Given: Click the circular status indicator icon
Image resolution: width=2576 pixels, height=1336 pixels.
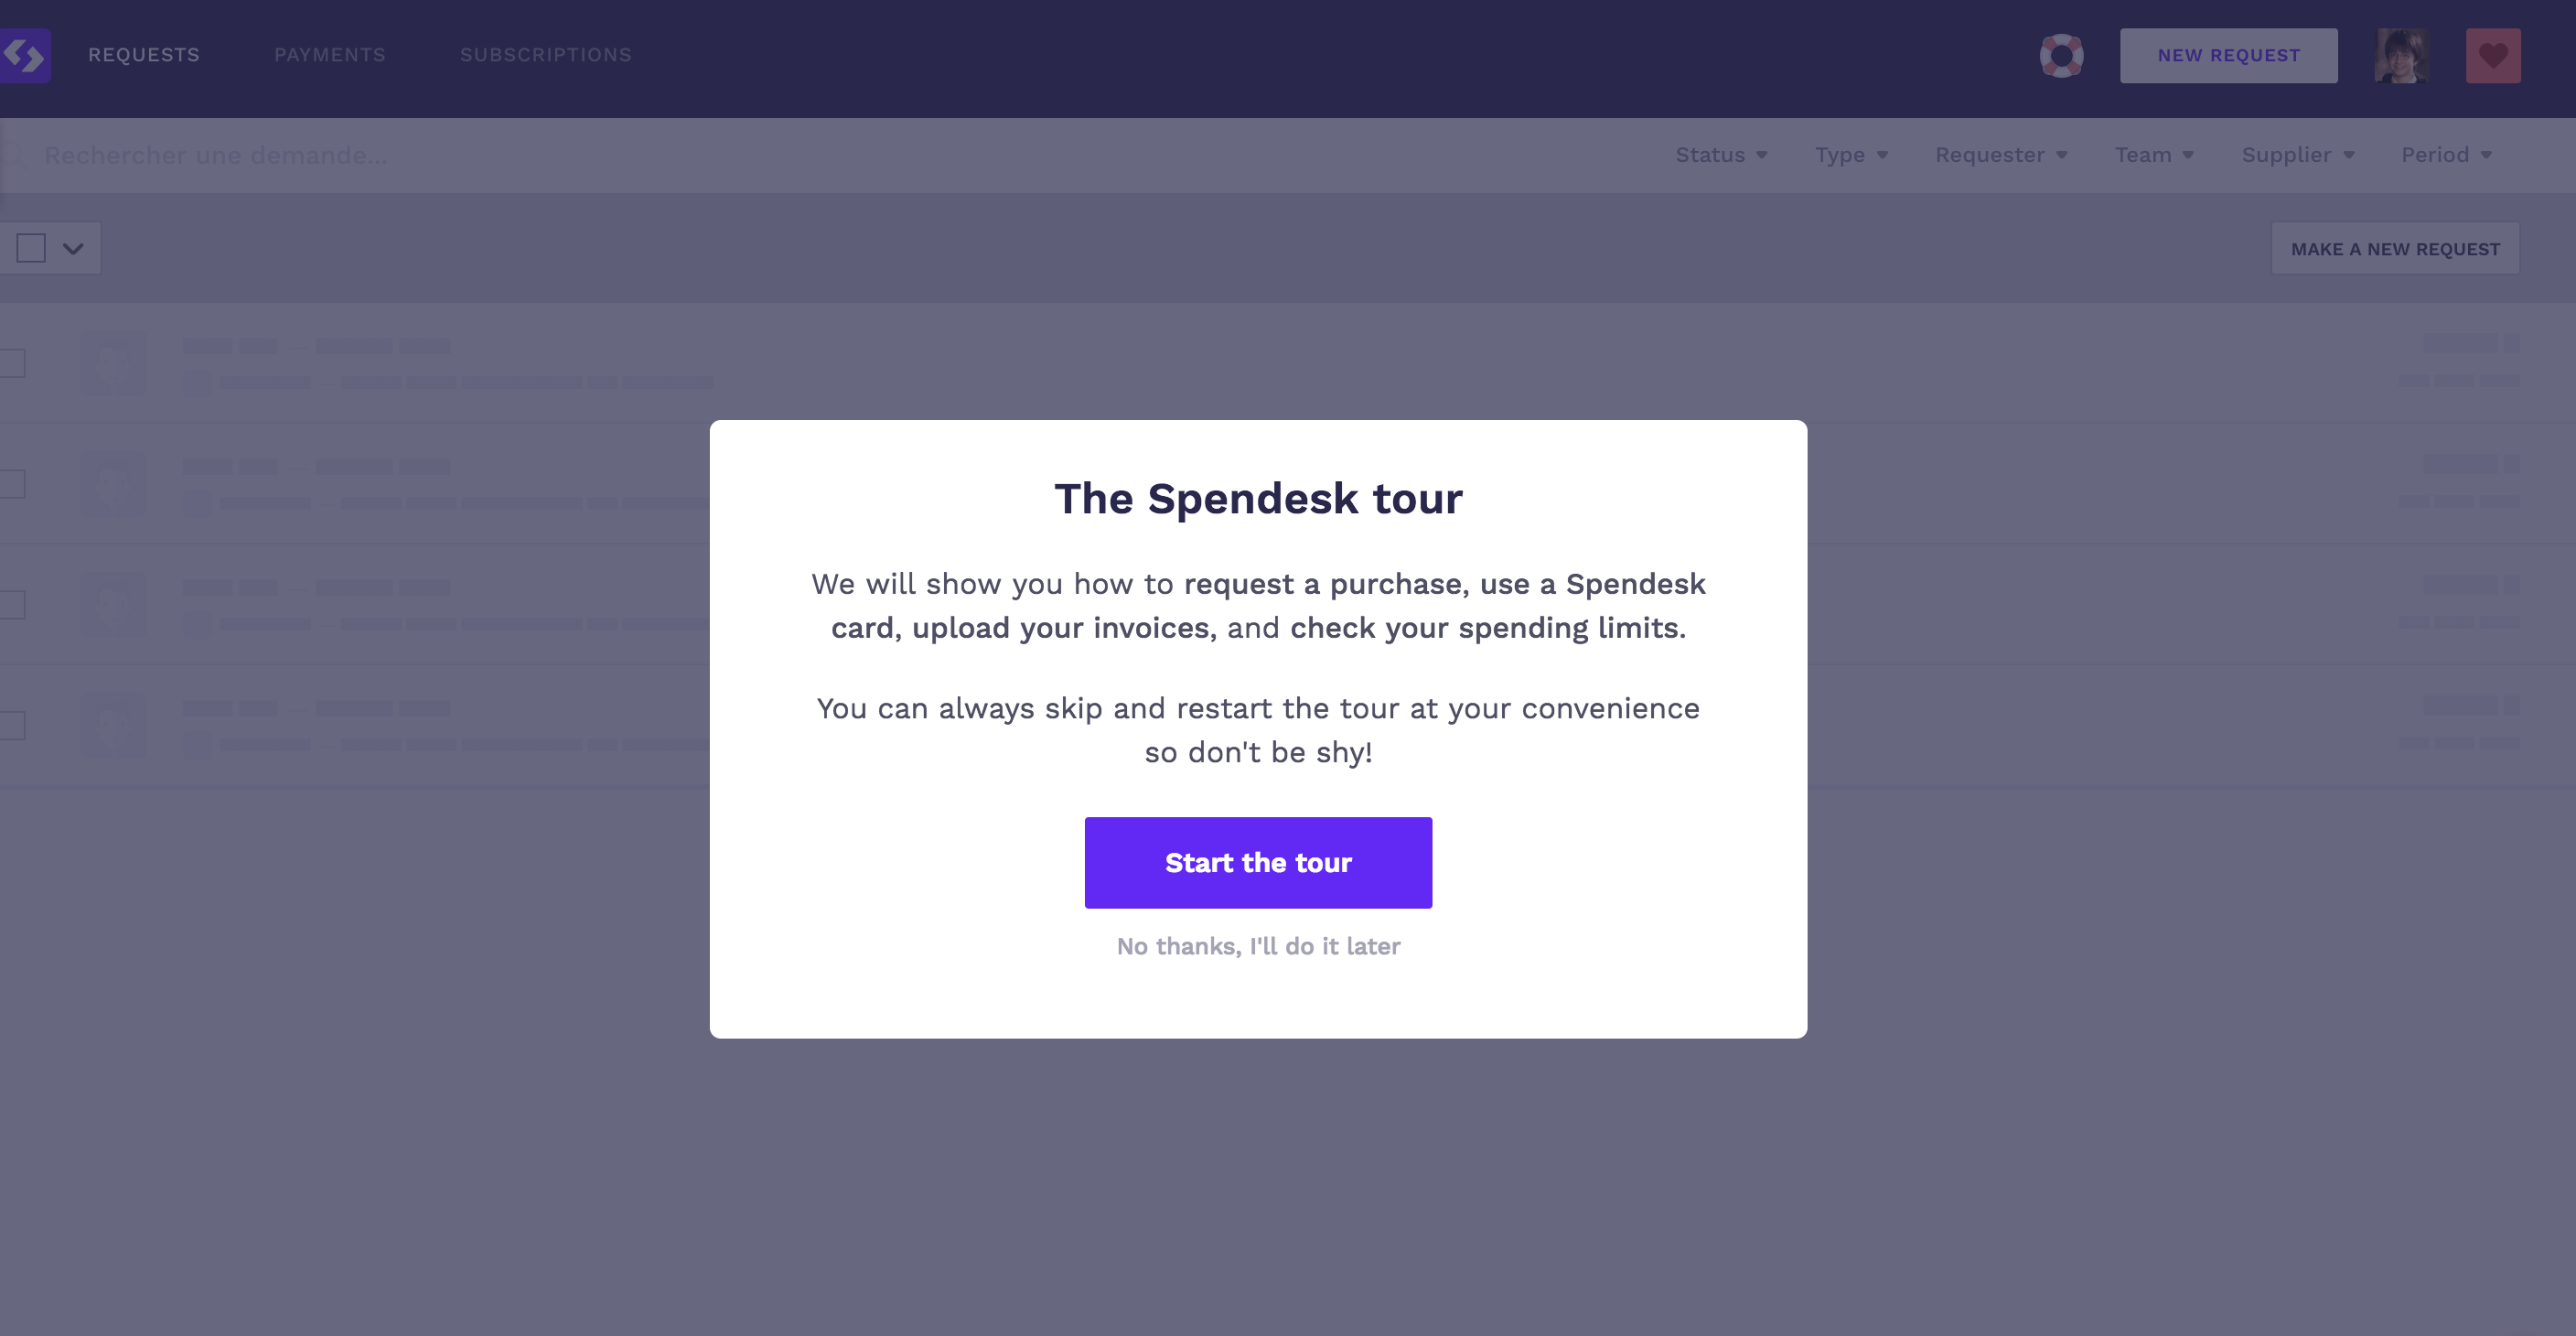Looking at the screenshot, I should (x=2060, y=55).
